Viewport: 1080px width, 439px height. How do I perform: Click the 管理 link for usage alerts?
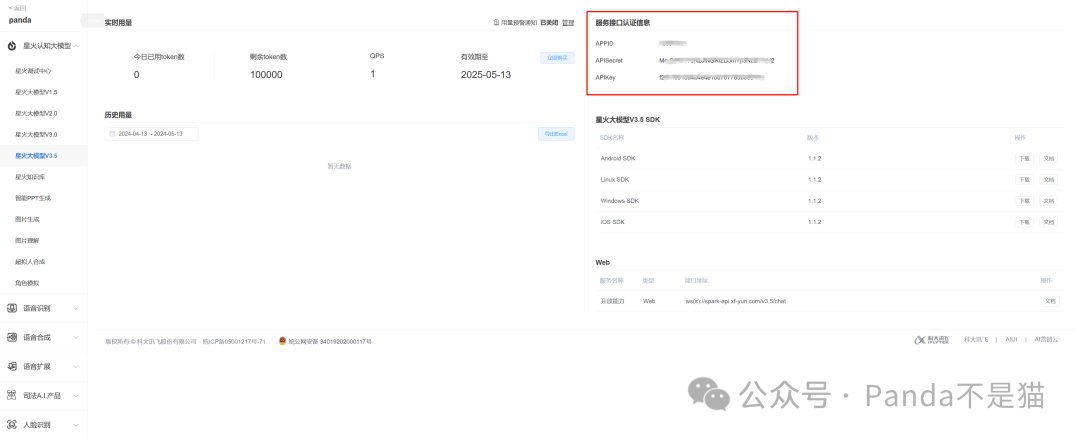[x=568, y=22]
